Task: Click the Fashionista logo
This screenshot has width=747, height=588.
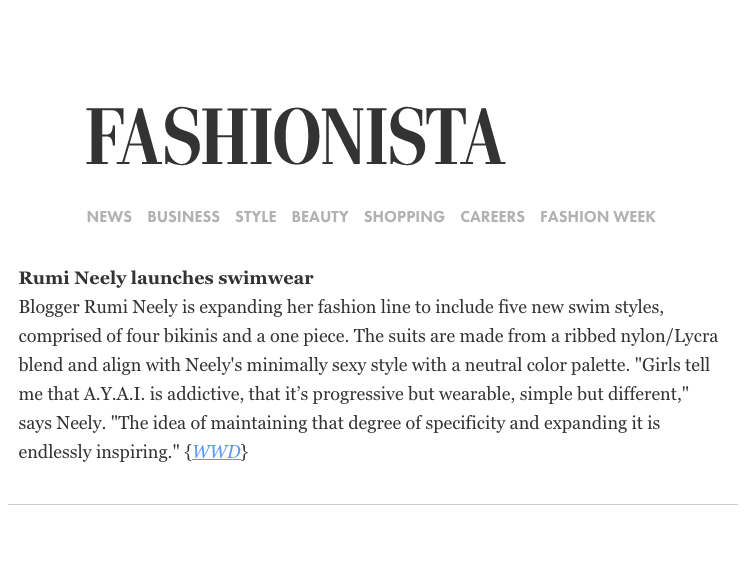Action: pos(295,137)
